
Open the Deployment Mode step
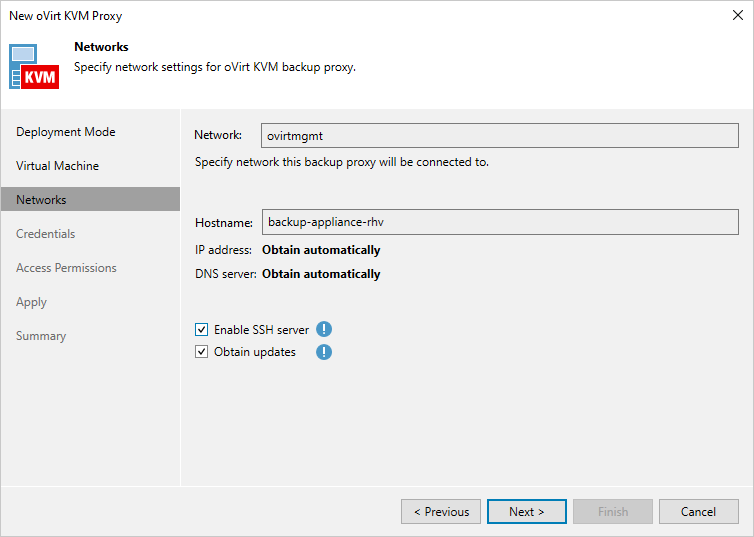66,132
